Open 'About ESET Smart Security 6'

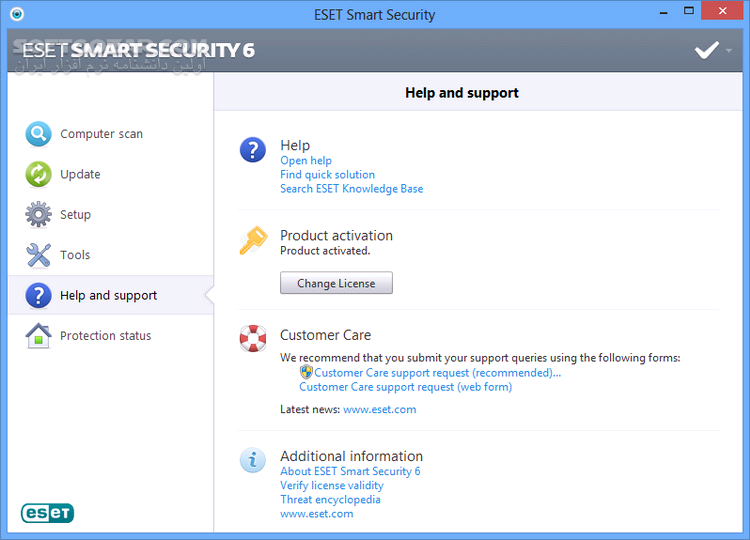[350, 471]
